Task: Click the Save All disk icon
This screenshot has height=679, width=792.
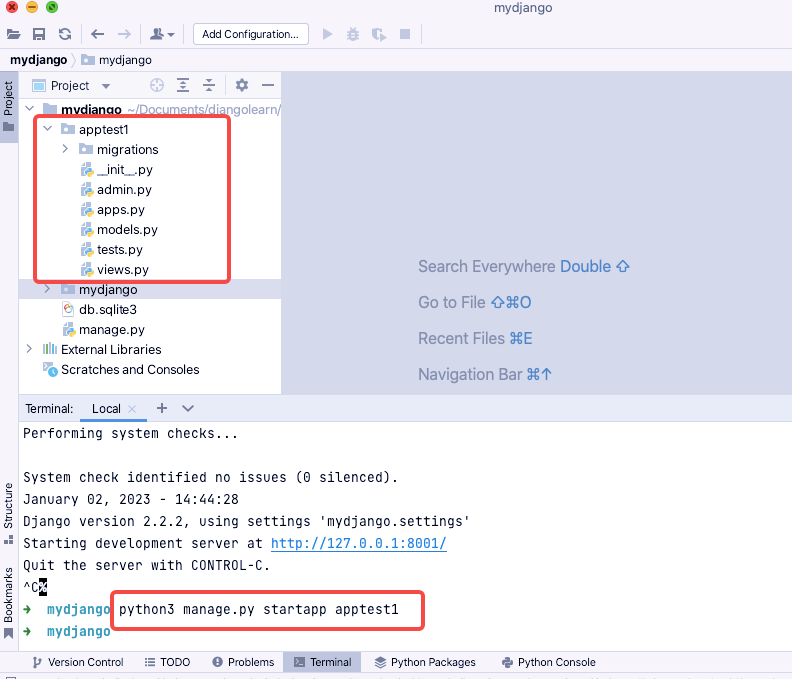Action: [x=39, y=34]
